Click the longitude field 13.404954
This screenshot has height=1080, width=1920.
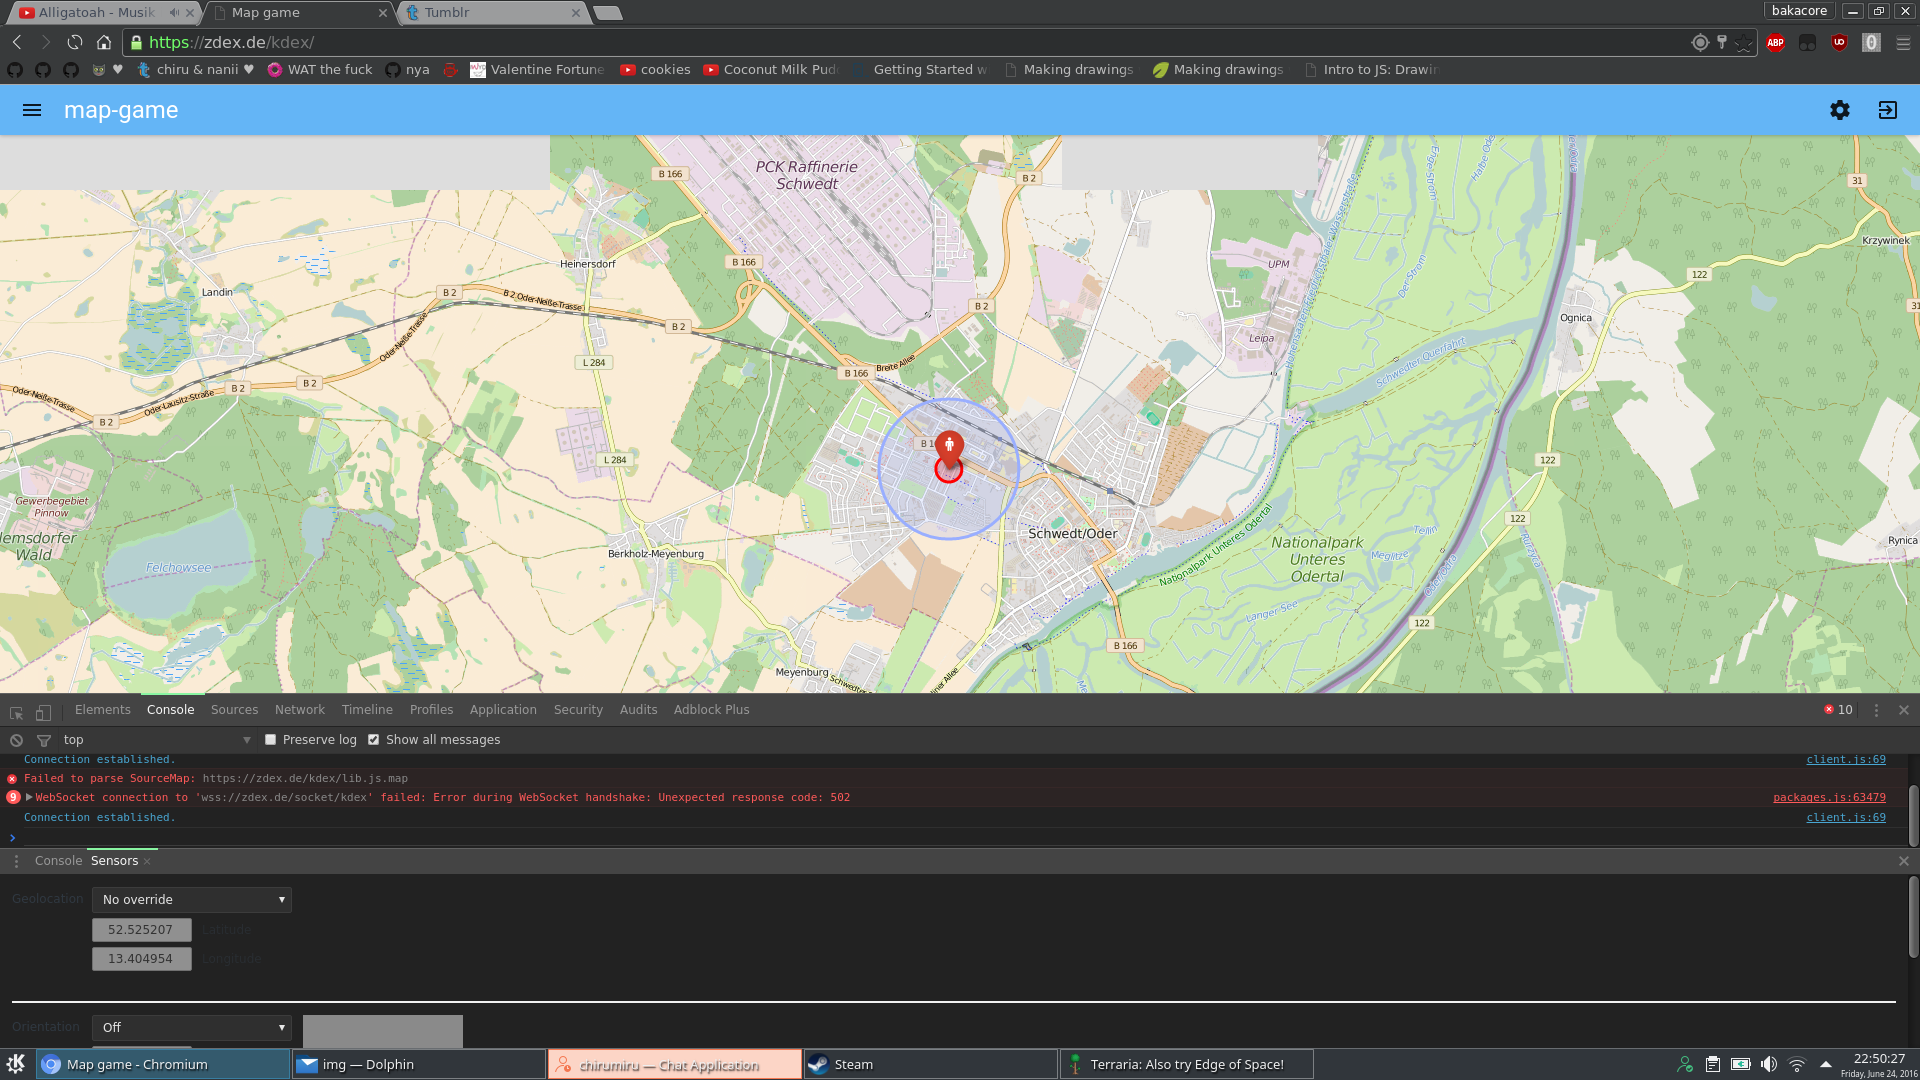141,959
